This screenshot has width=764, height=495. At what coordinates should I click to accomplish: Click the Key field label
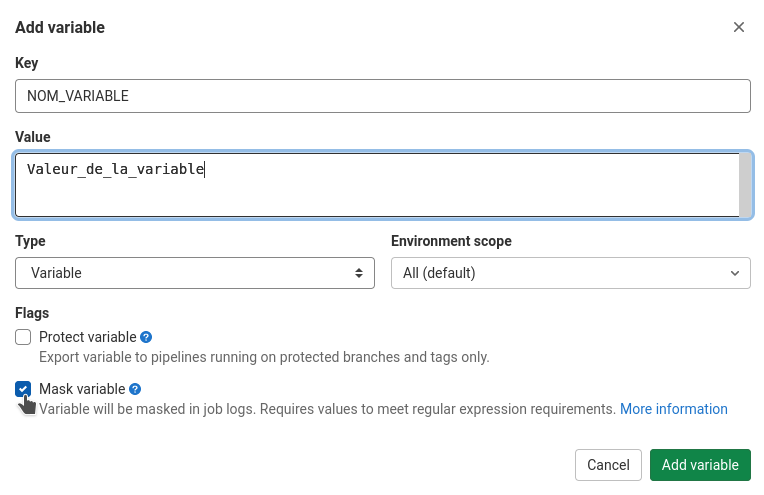[x=26, y=63]
